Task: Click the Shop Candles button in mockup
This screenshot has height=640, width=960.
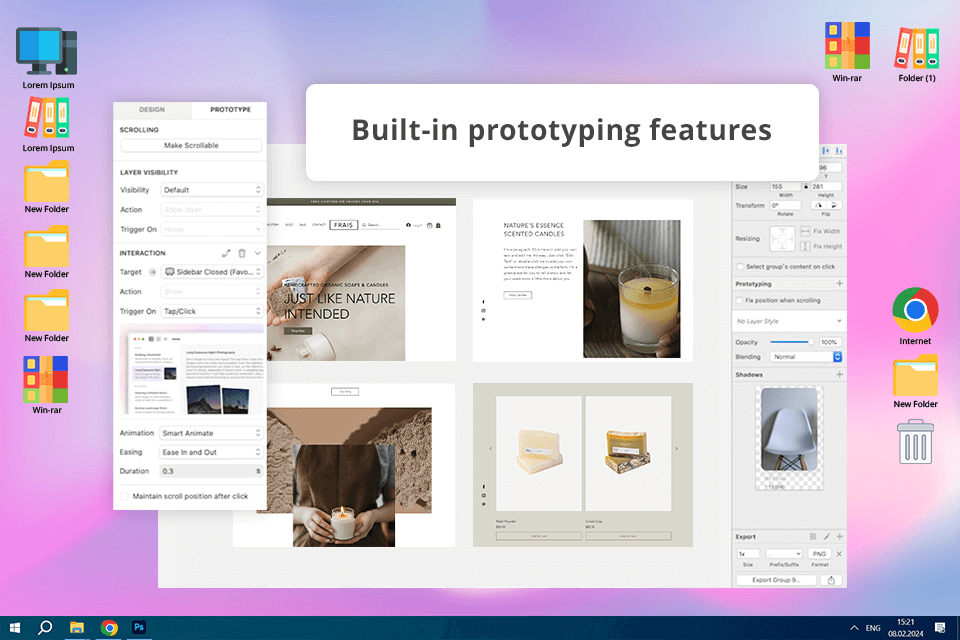Action: (x=517, y=295)
